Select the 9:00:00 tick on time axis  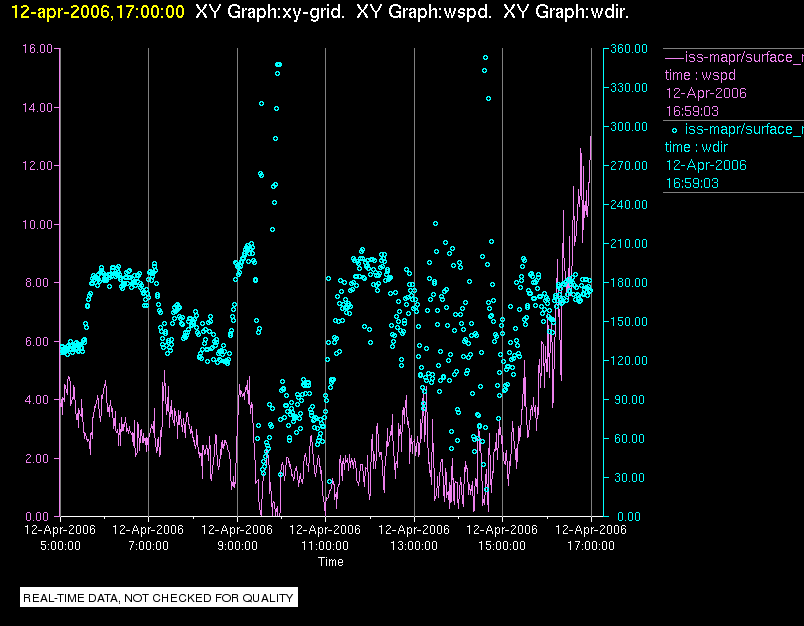pyautogui.click(x=237, y=546)
